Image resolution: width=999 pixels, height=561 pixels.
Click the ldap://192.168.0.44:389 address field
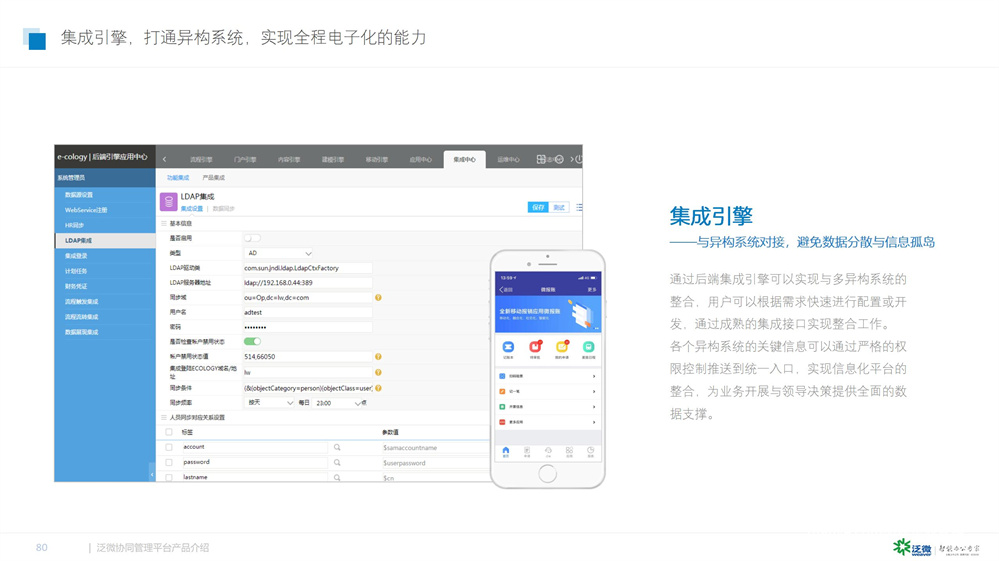pyautogui.click(x=308, y=283)
